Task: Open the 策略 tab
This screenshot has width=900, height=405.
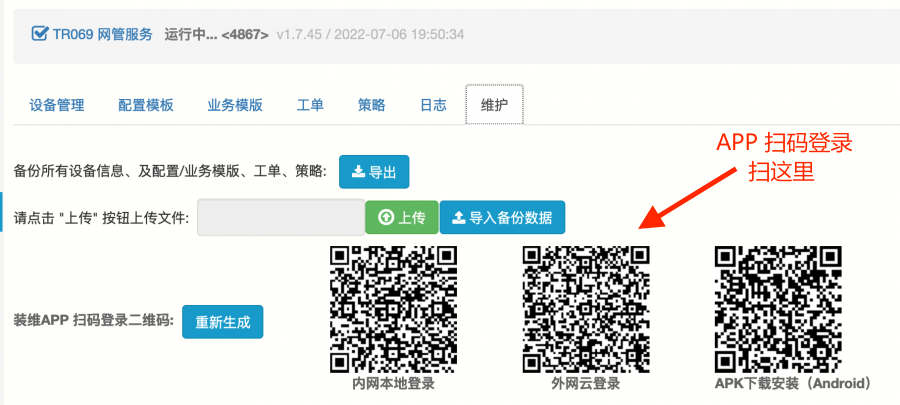Action: pos(371,105)
